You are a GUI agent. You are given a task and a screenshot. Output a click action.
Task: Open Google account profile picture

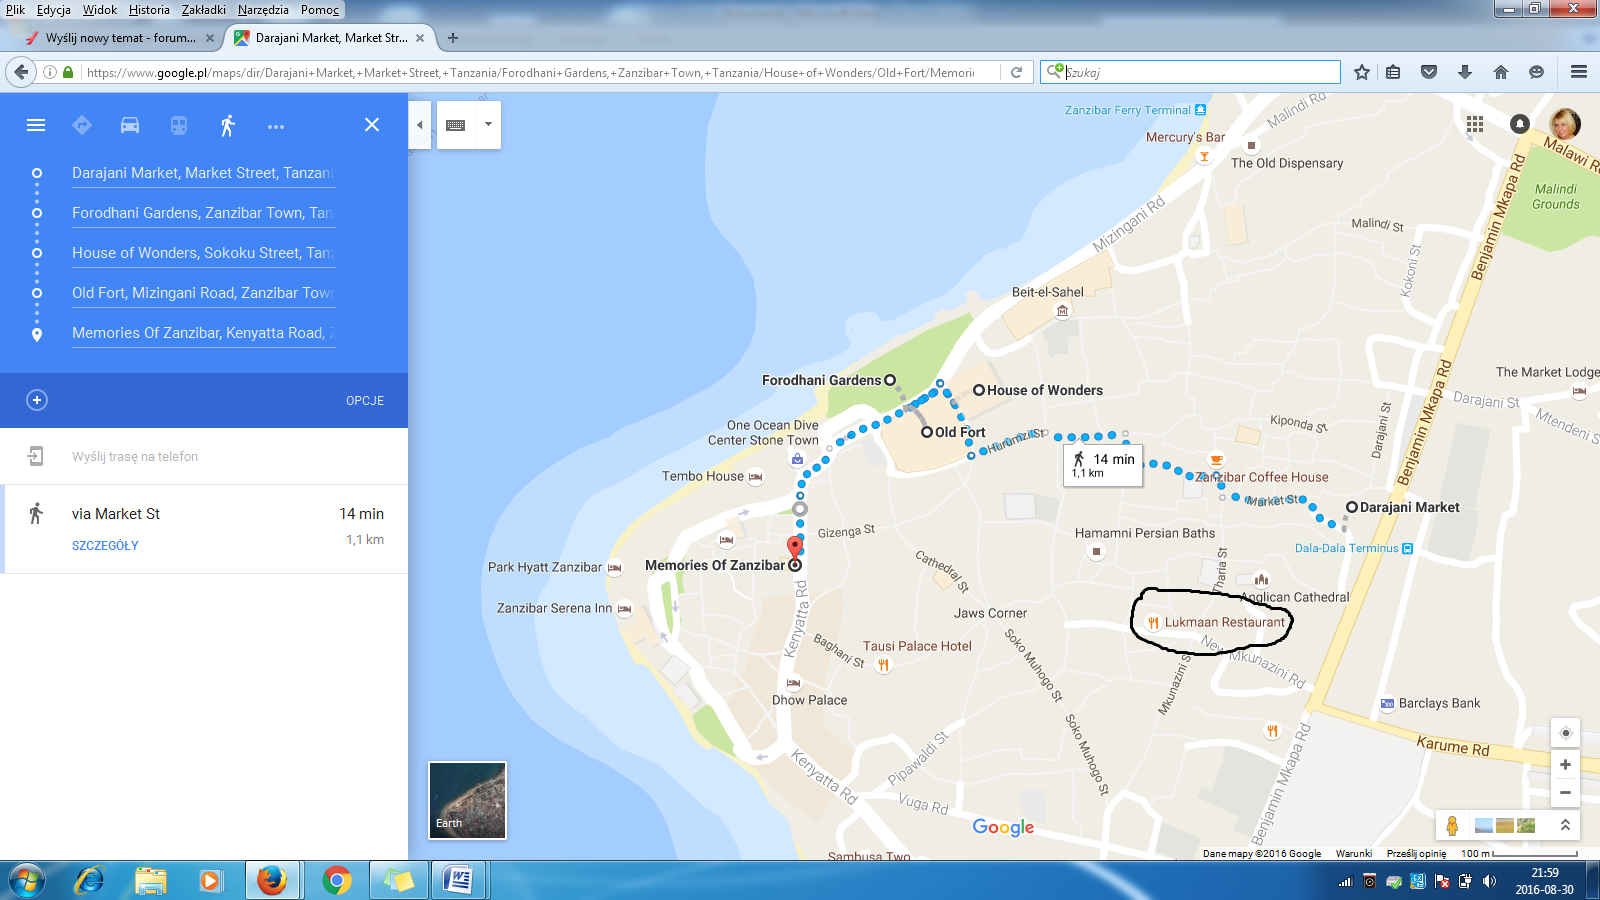(x=1565, y=124)
